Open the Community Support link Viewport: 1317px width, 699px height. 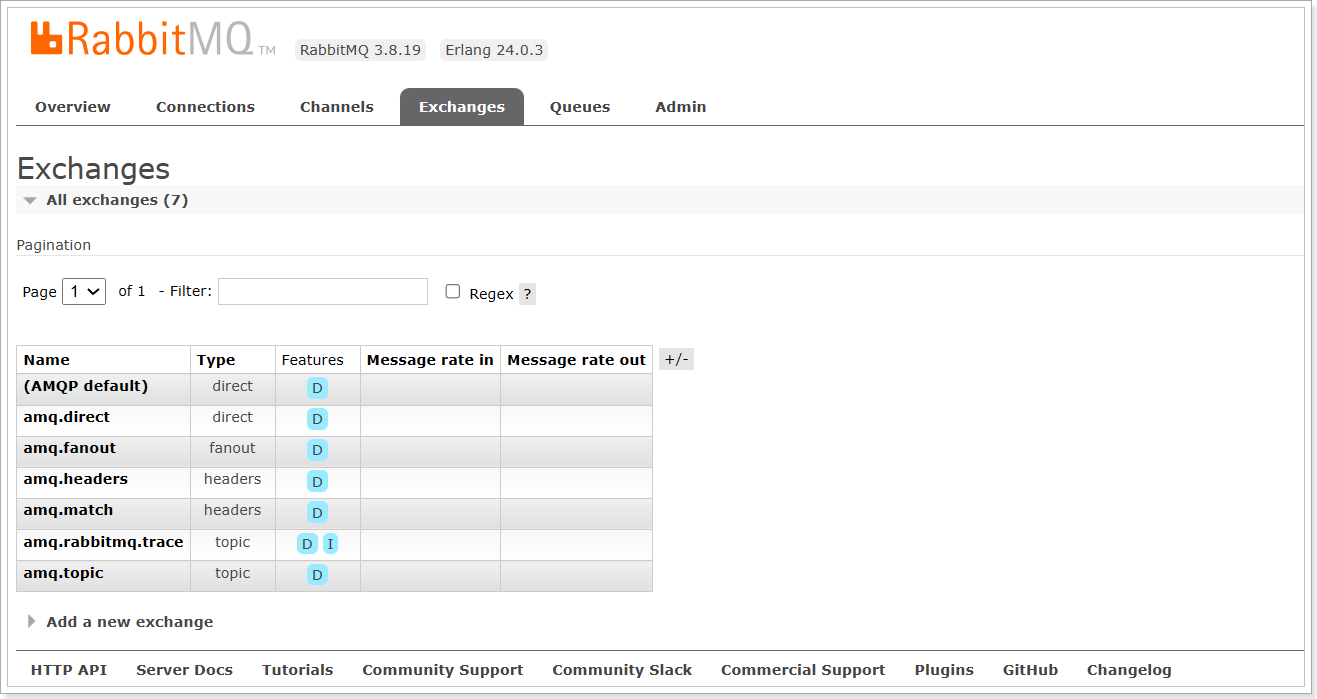443,670
